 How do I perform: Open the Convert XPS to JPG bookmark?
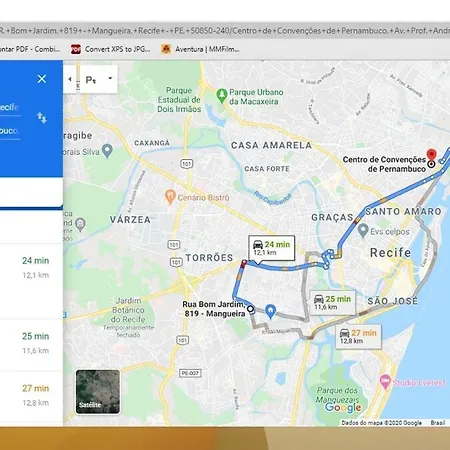[111, 49]
